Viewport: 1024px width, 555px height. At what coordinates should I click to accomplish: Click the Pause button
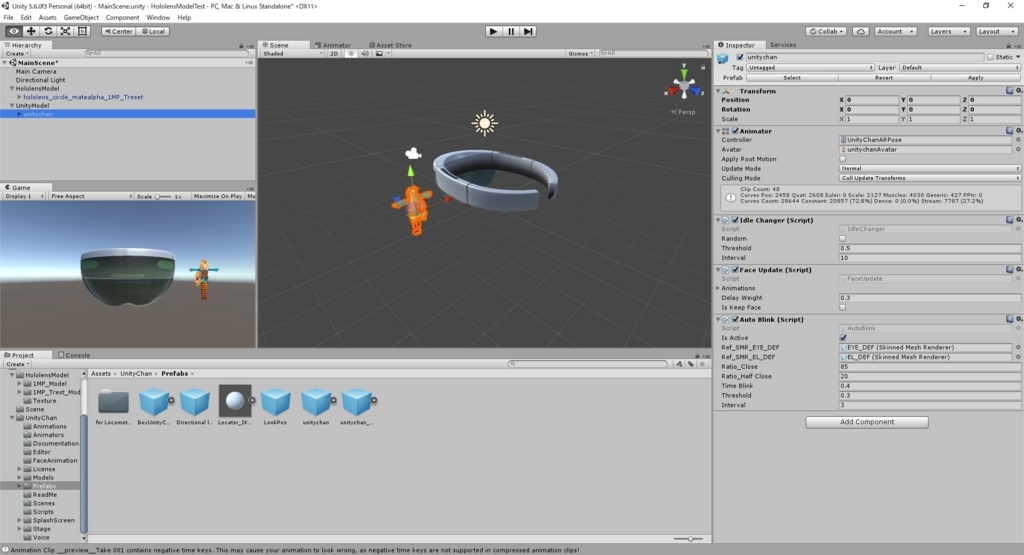[511, 31]
